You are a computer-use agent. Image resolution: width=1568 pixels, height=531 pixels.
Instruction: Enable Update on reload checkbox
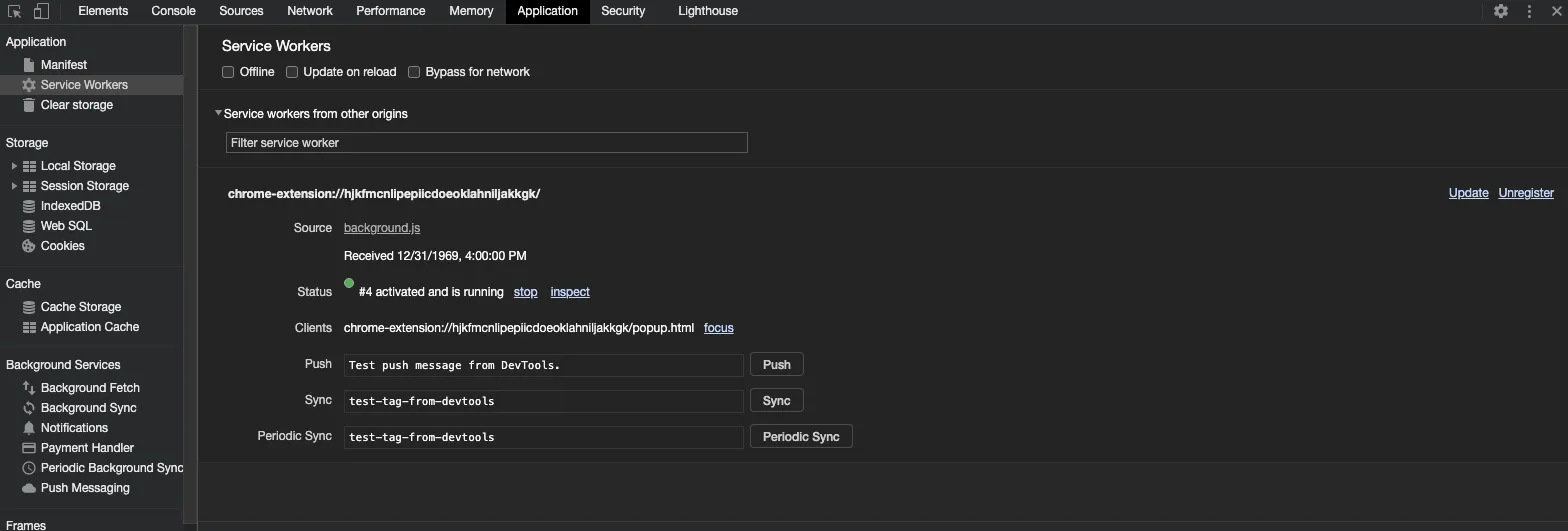pos(292,72)
